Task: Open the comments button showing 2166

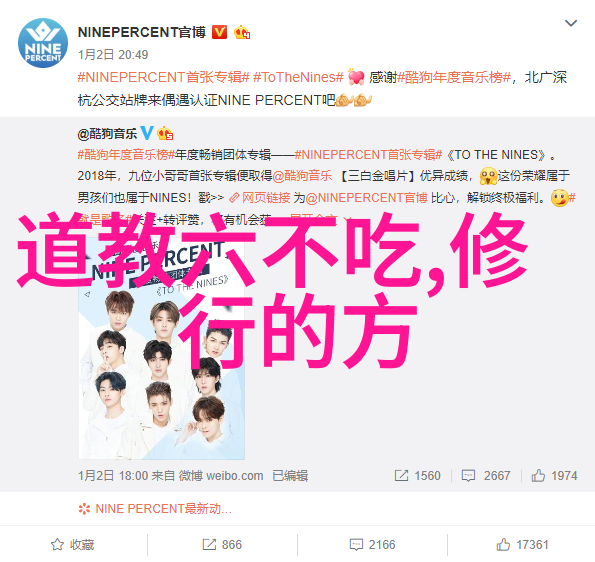Action: point(372,545)
